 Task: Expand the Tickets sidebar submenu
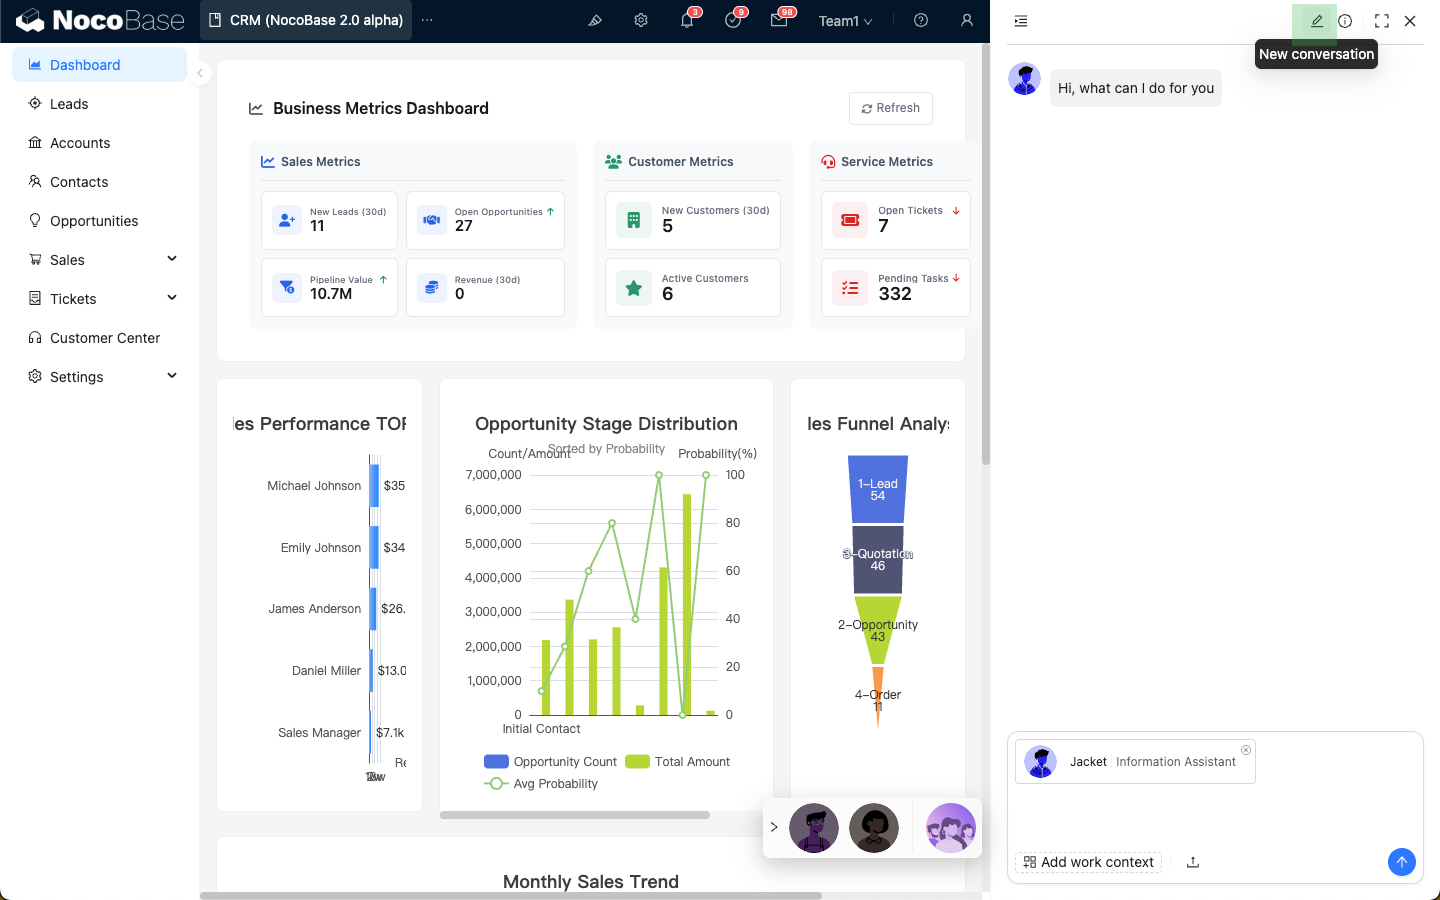click(x=100, y=299)
